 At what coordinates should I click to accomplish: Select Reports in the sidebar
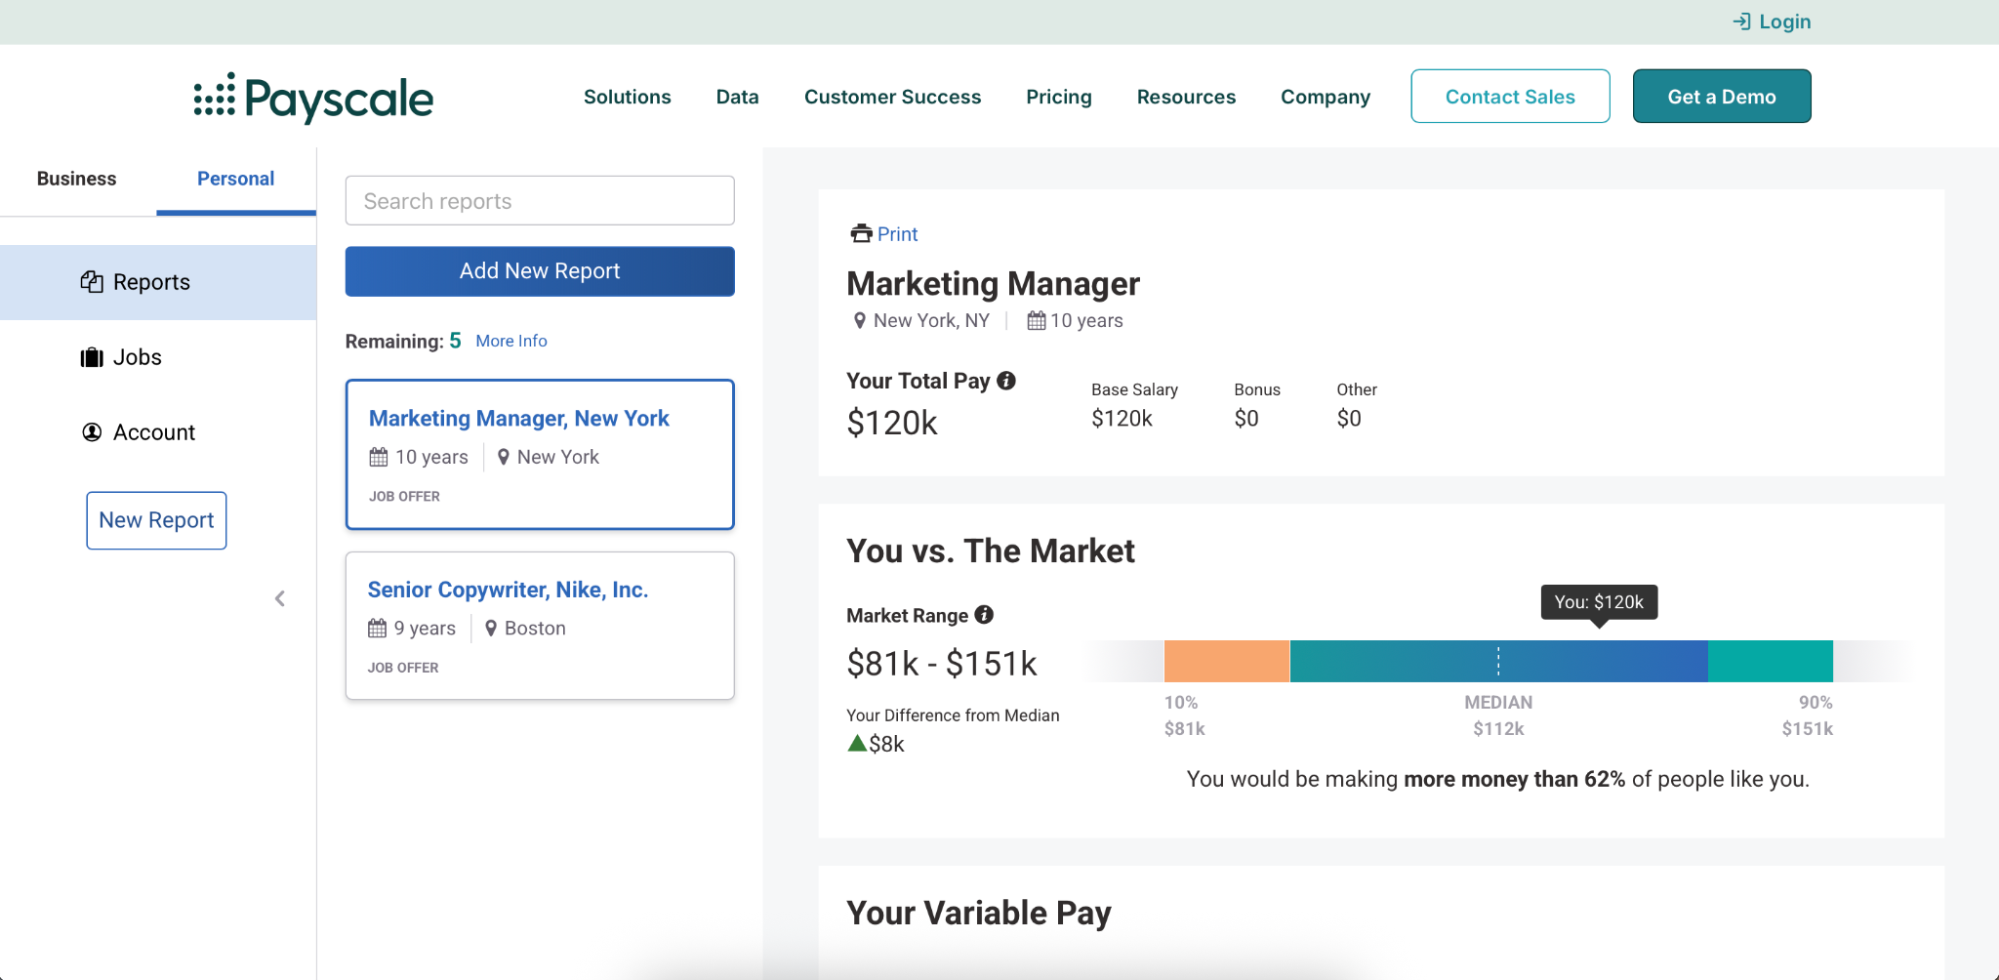point(158,282)
